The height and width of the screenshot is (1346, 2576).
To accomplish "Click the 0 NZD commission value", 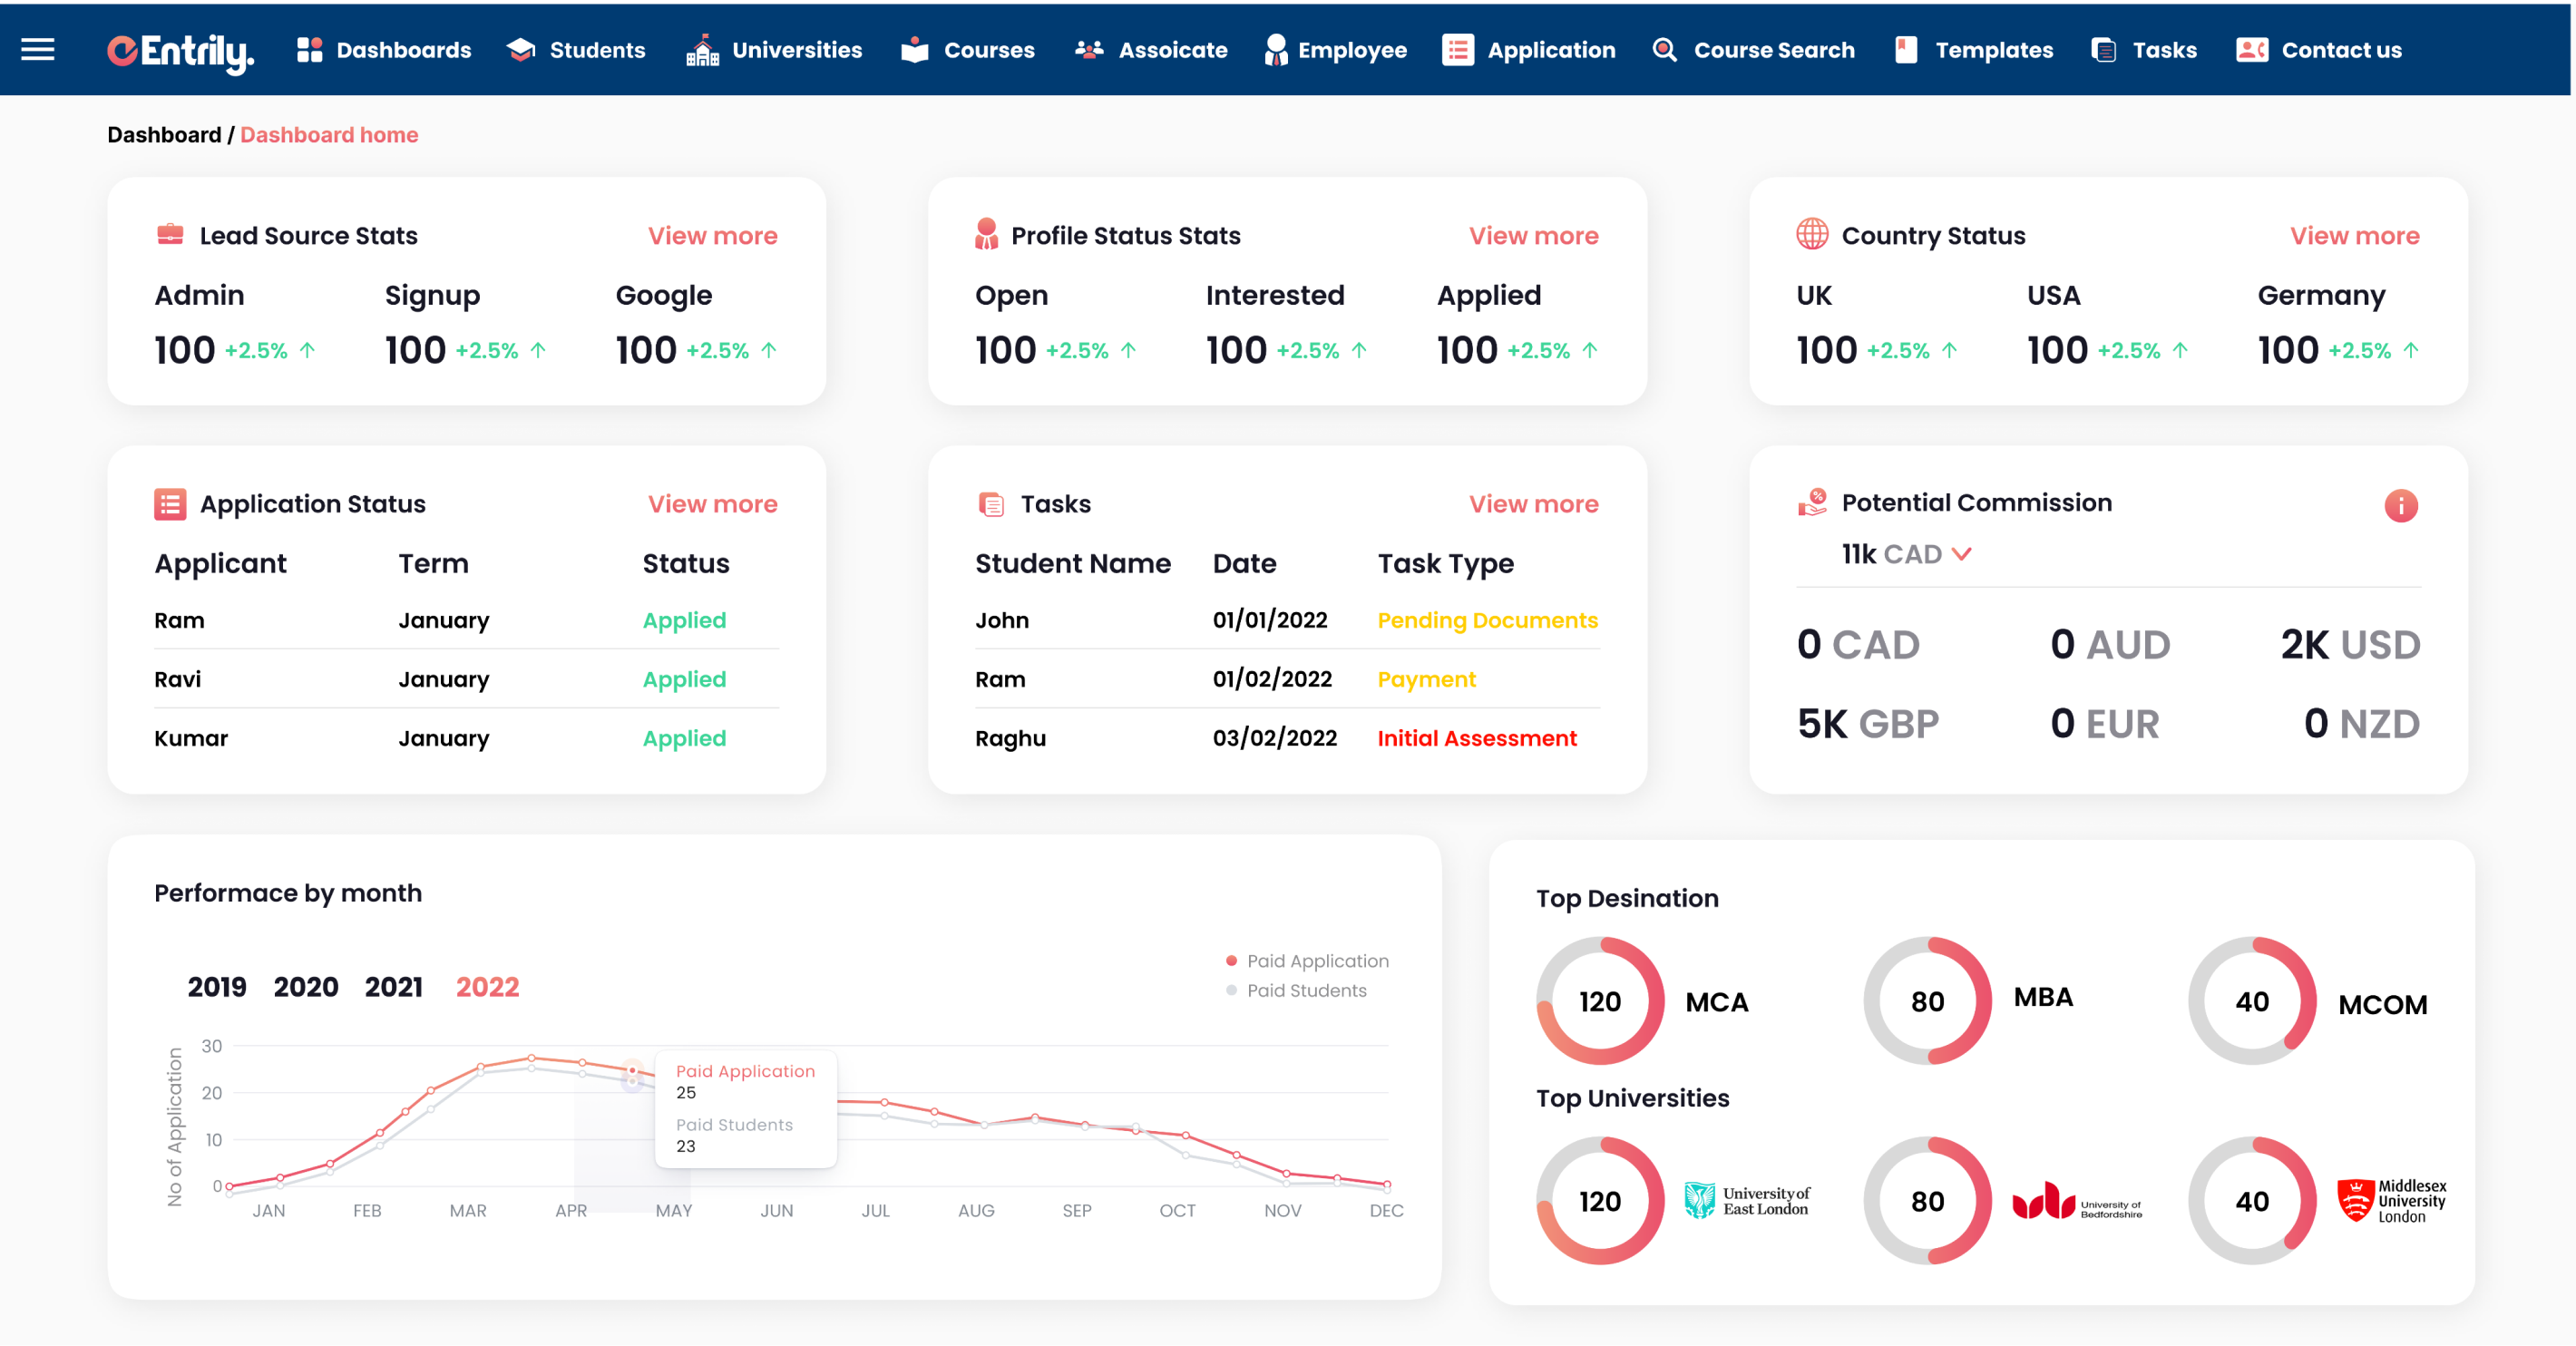I will pyautogui.click(x=2362, y=724).
